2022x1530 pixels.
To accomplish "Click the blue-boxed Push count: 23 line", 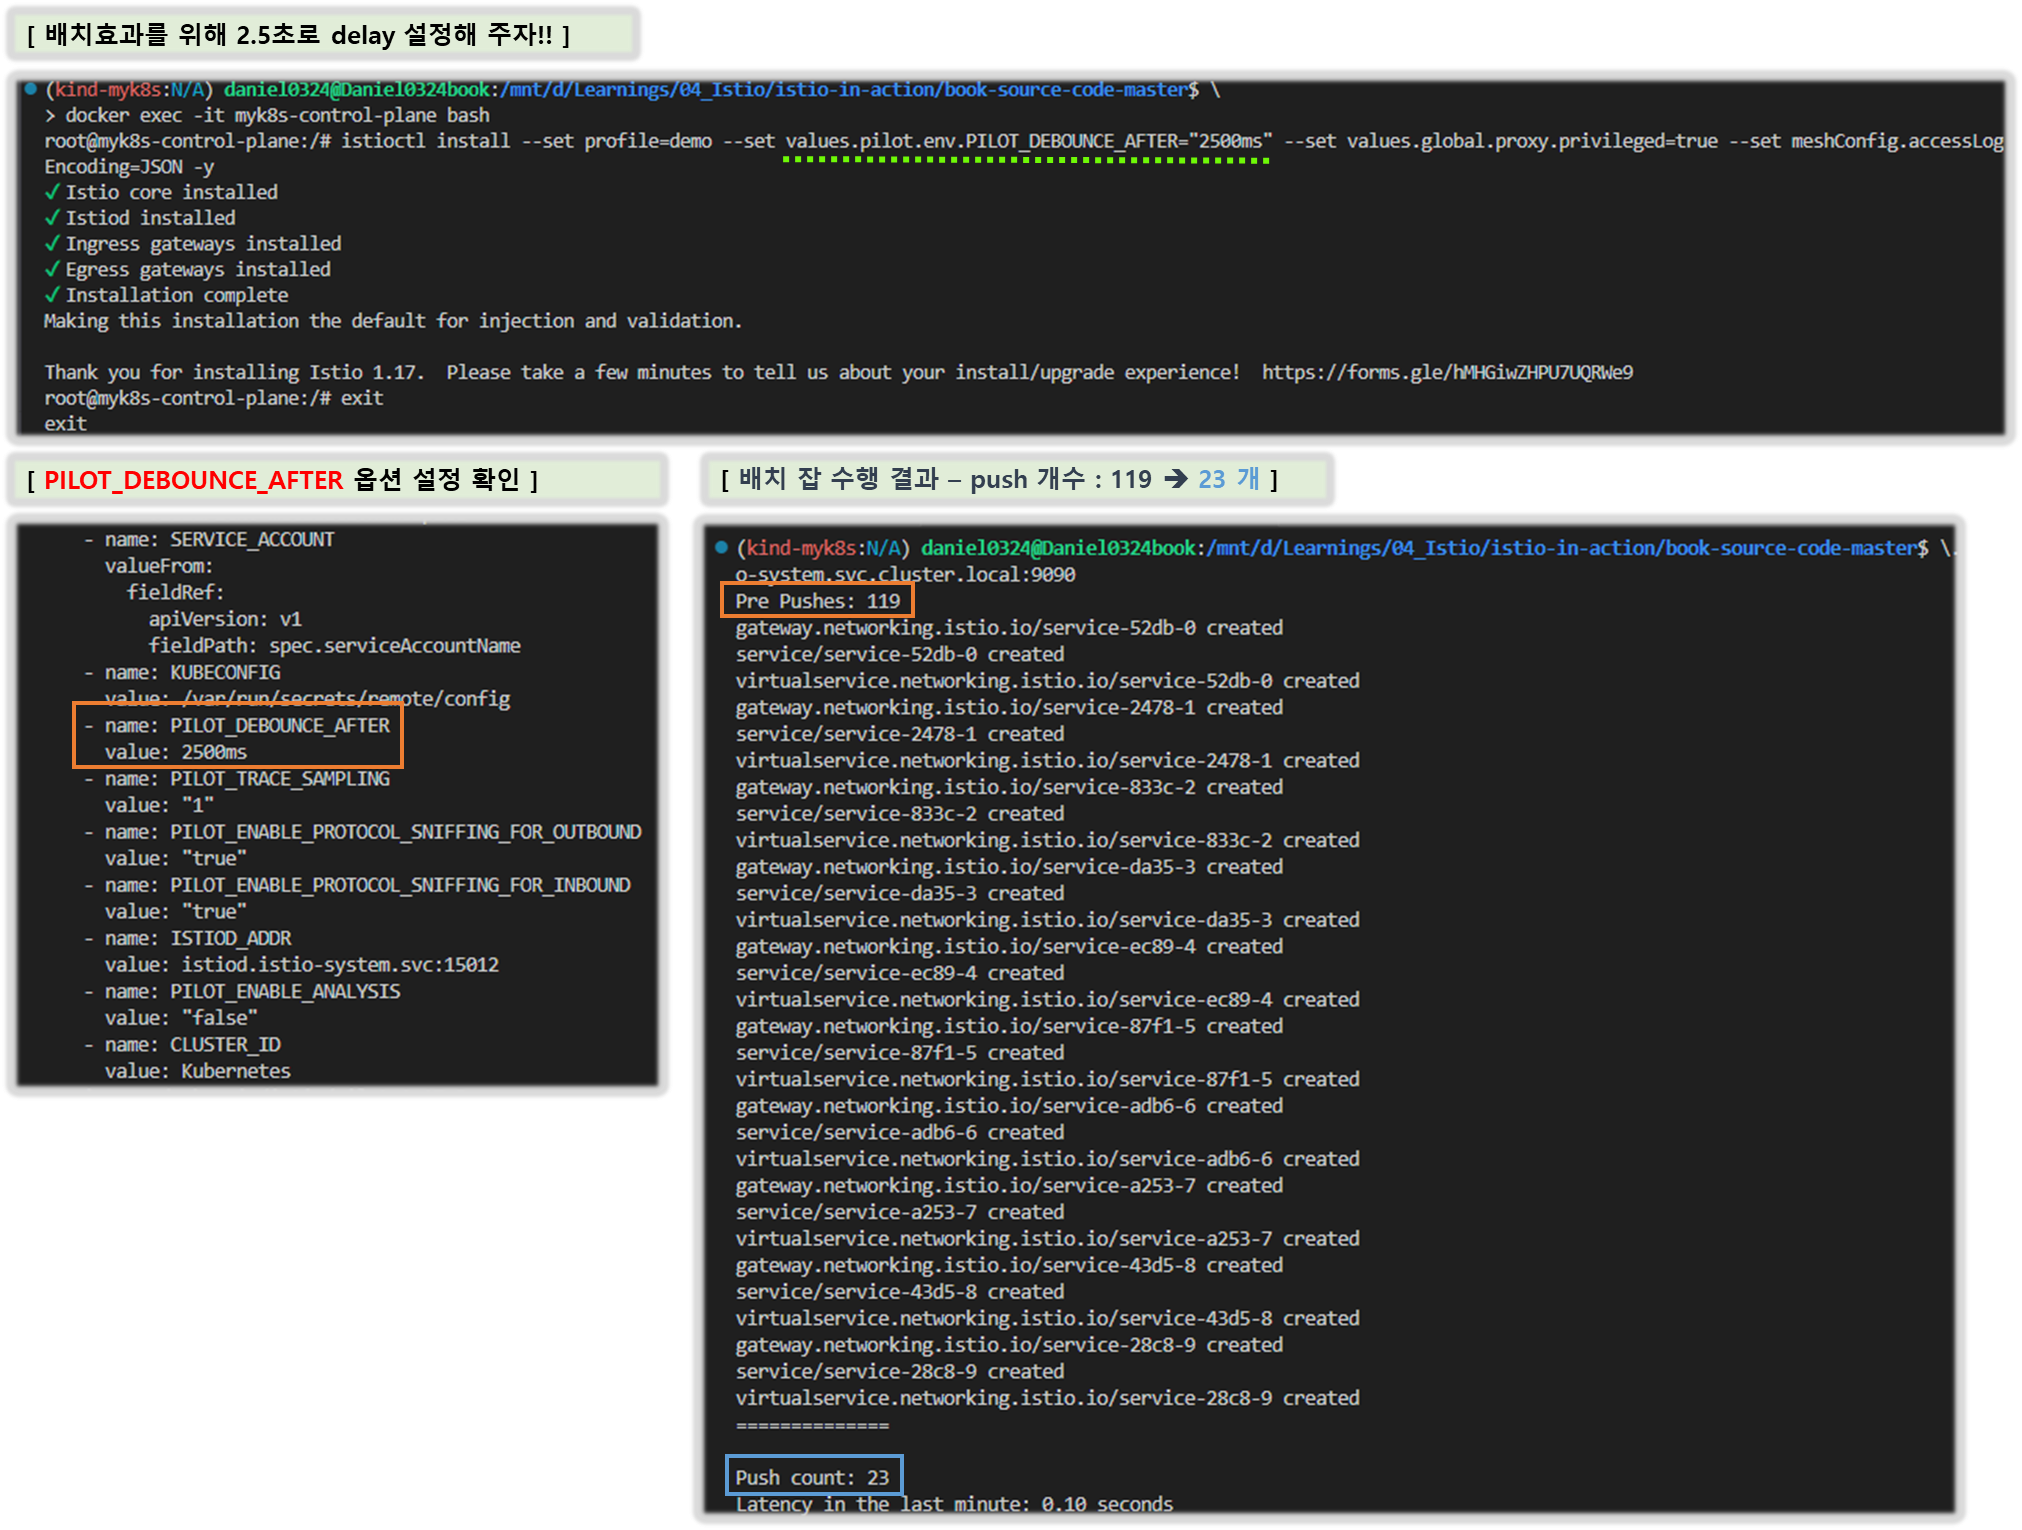I will click(812, 1477).
